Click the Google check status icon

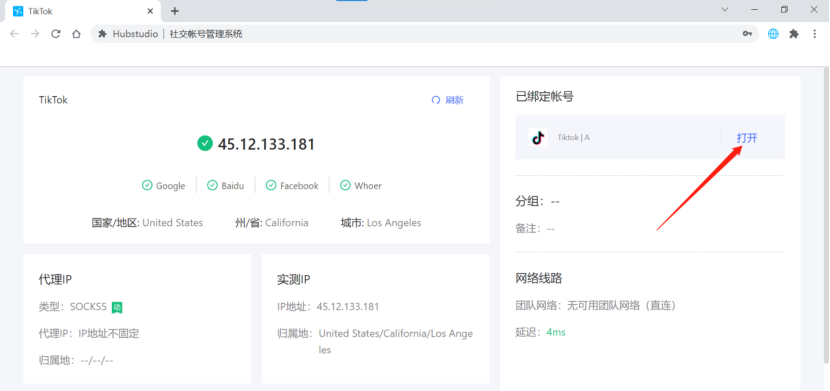coord(147,185)
